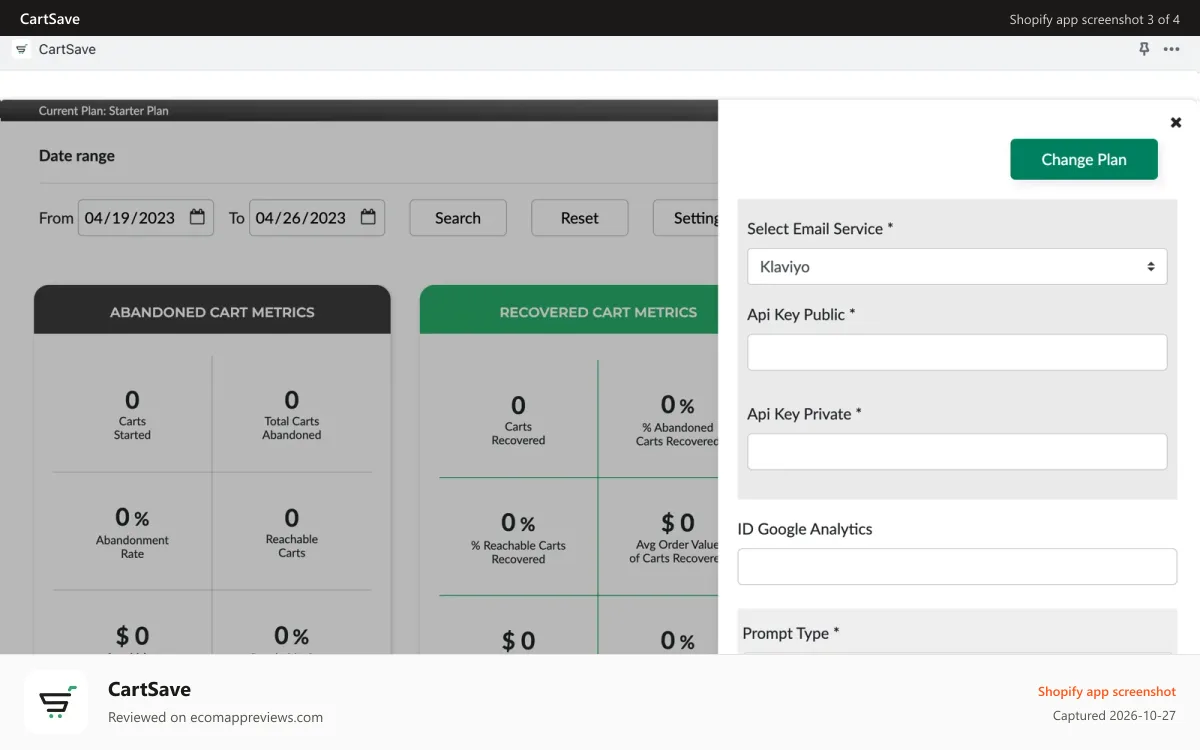Edit the To date 04/26/2023 field

(317, 218)
